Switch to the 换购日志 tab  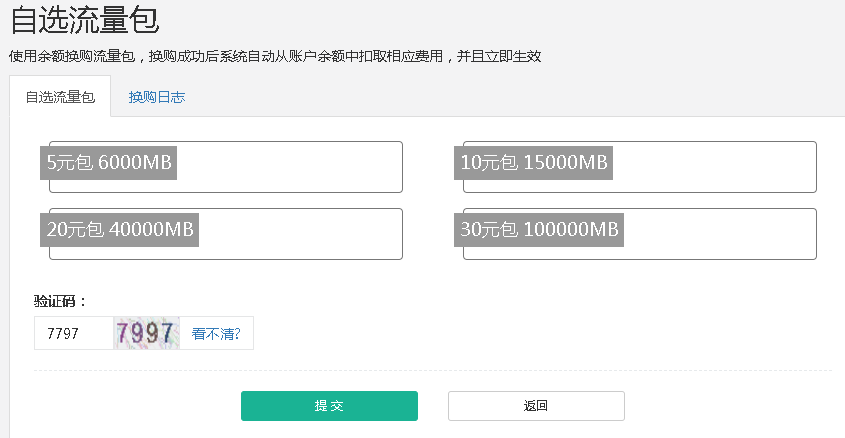(157, 97)
